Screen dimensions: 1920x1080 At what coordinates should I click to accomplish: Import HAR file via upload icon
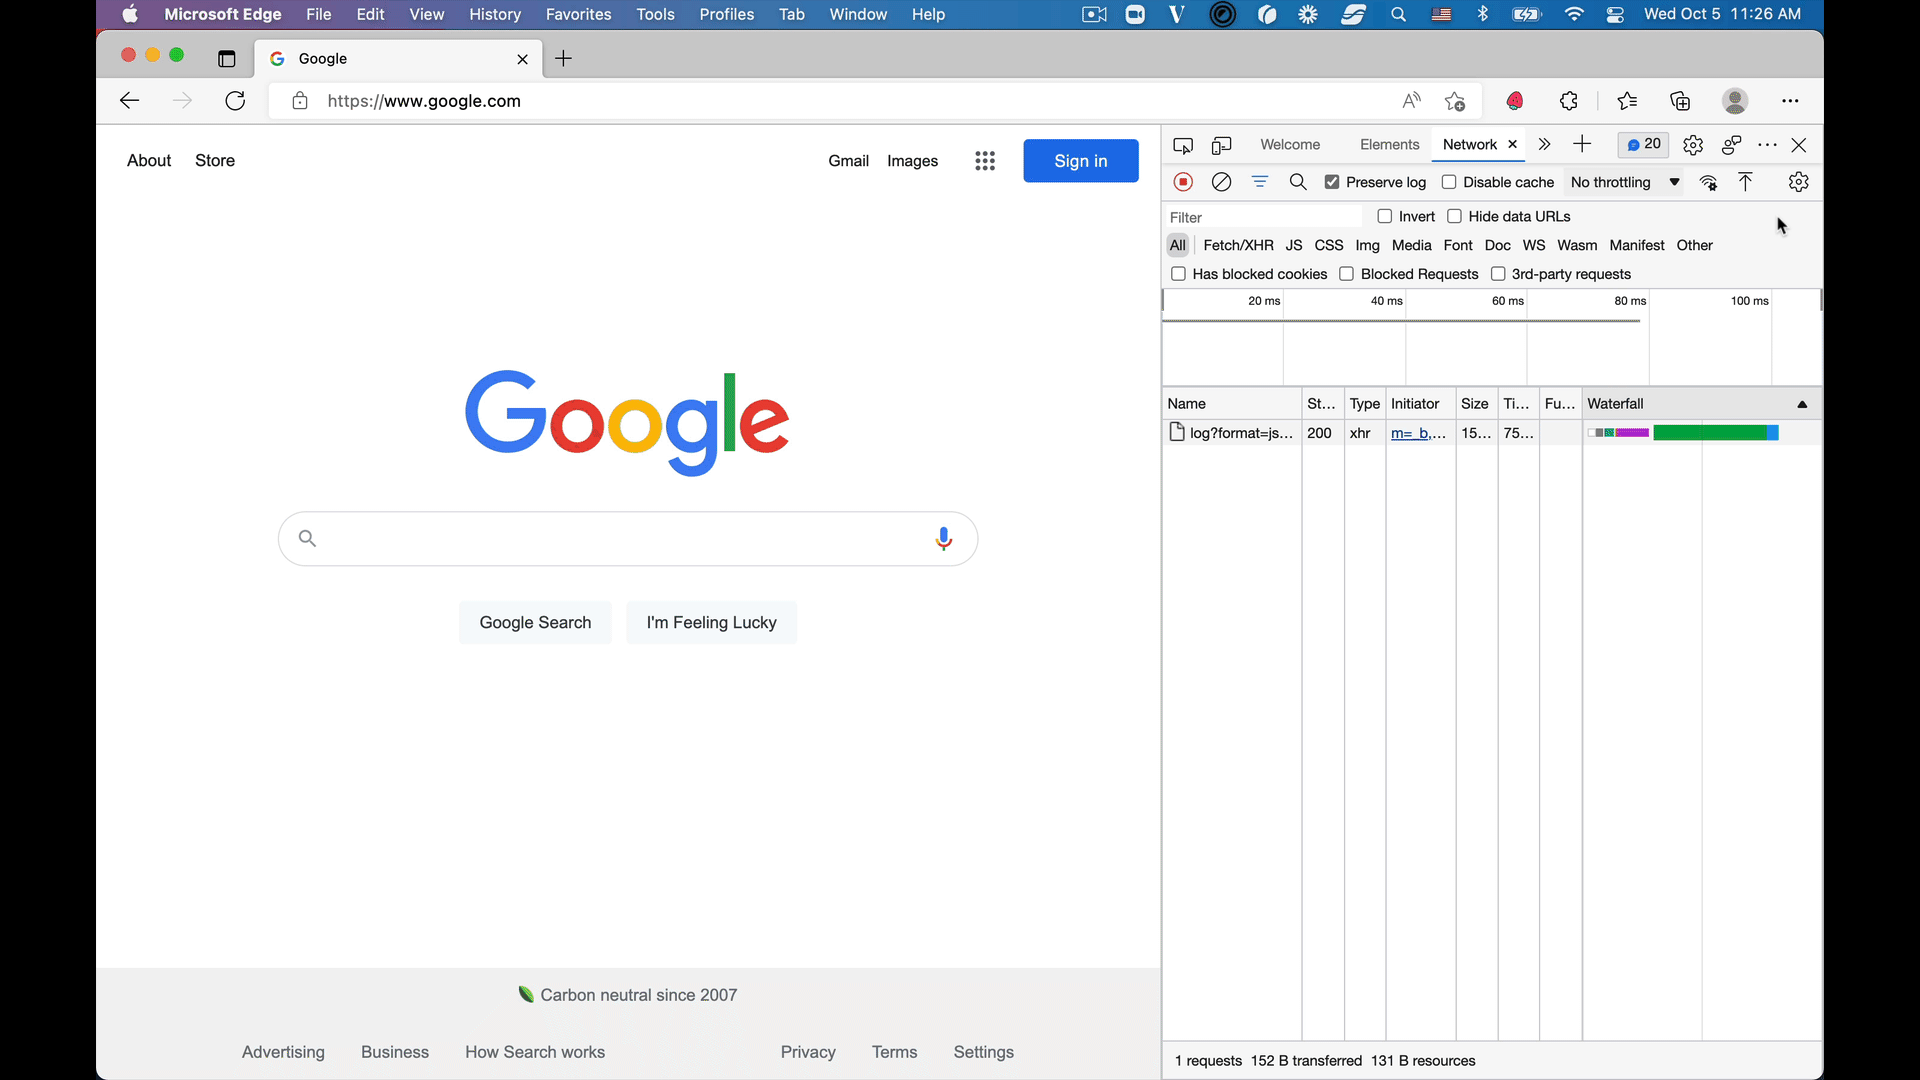[1746, 182]
